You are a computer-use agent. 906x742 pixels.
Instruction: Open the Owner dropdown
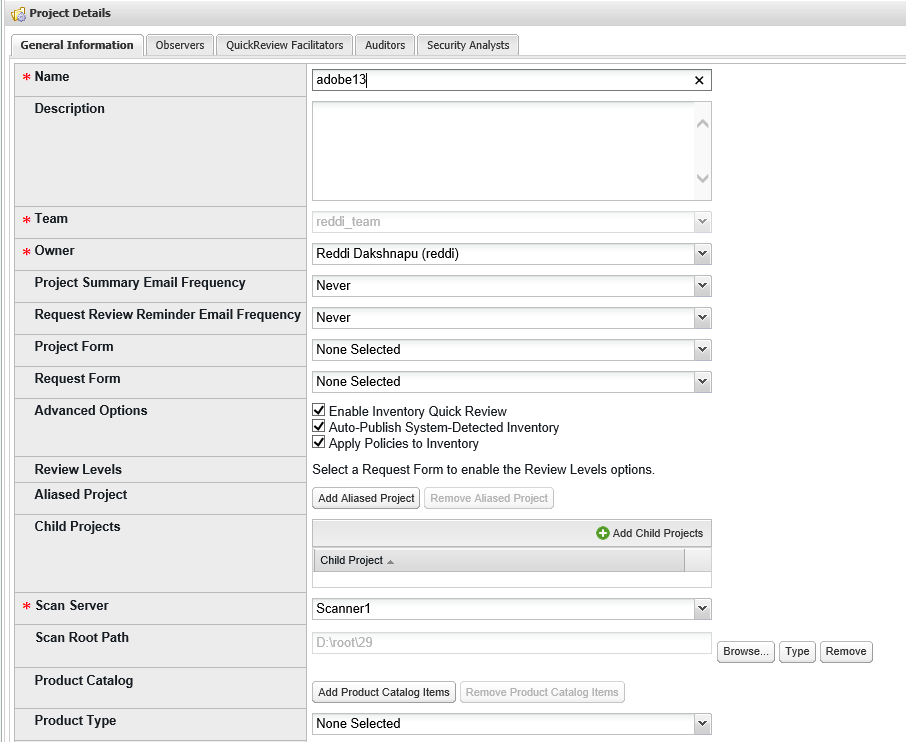[702, 254]
